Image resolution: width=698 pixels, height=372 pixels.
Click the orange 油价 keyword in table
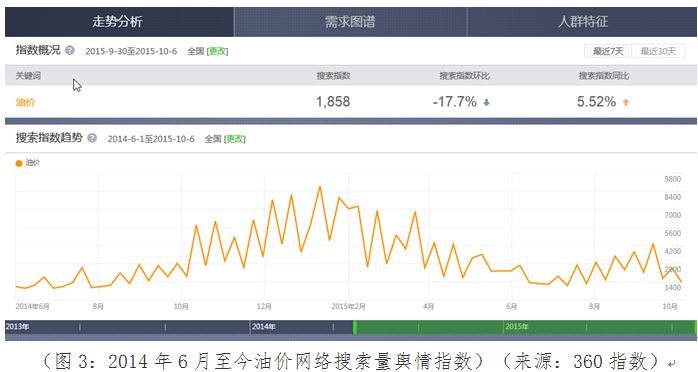(x=25, y=102)
